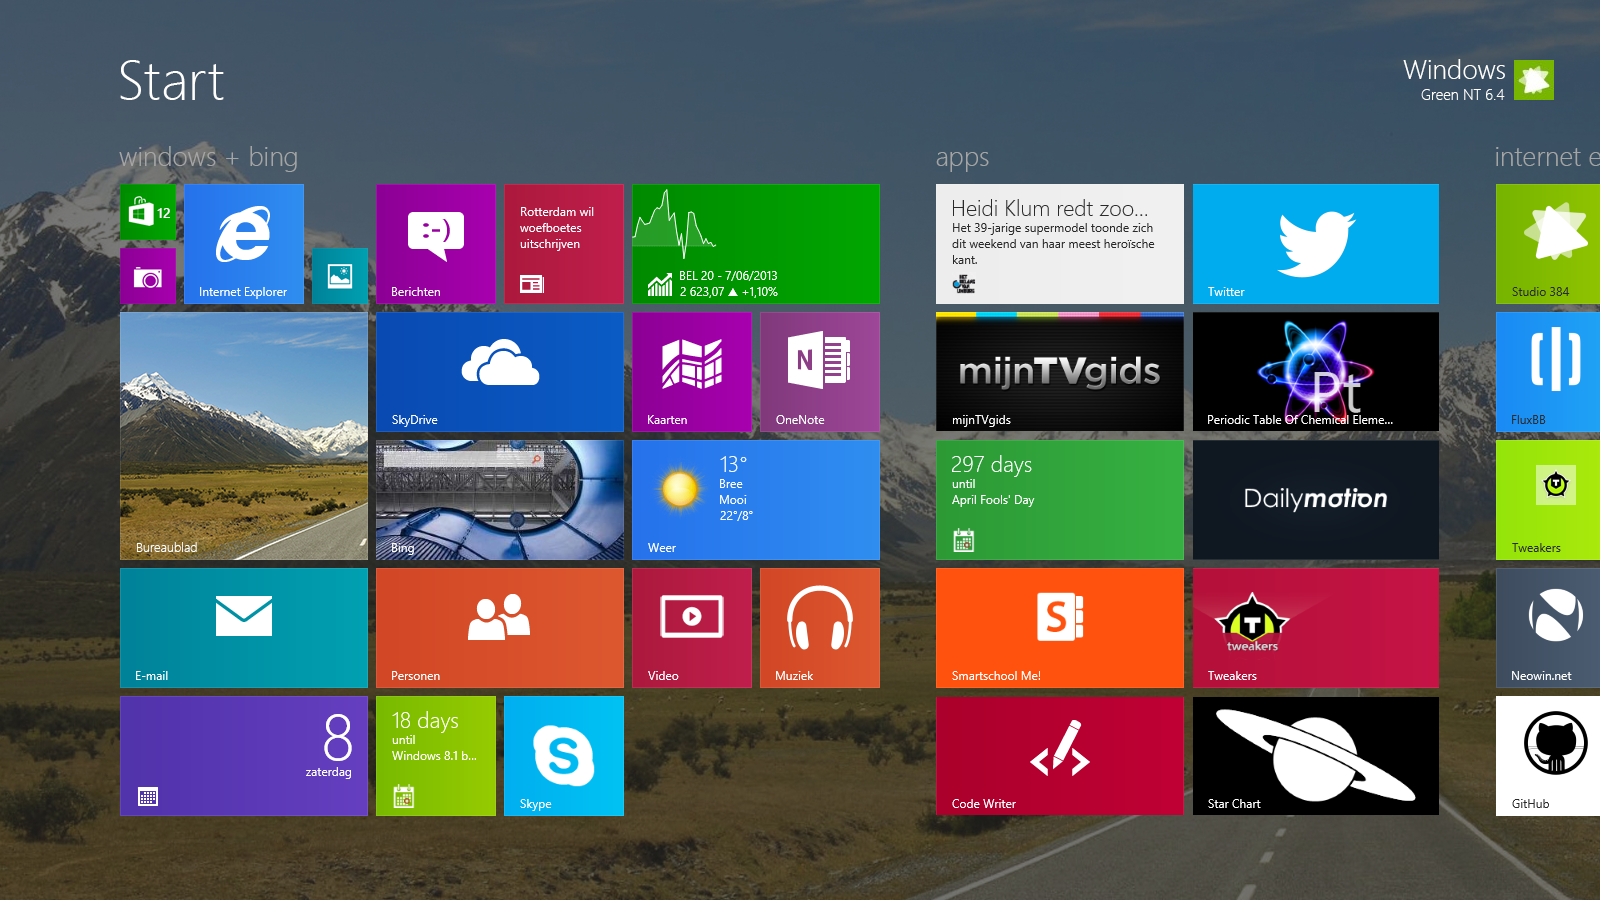This screenshot has width=1600, height=900.
Task: Open the Star Chart tile
Action: 1316,756
